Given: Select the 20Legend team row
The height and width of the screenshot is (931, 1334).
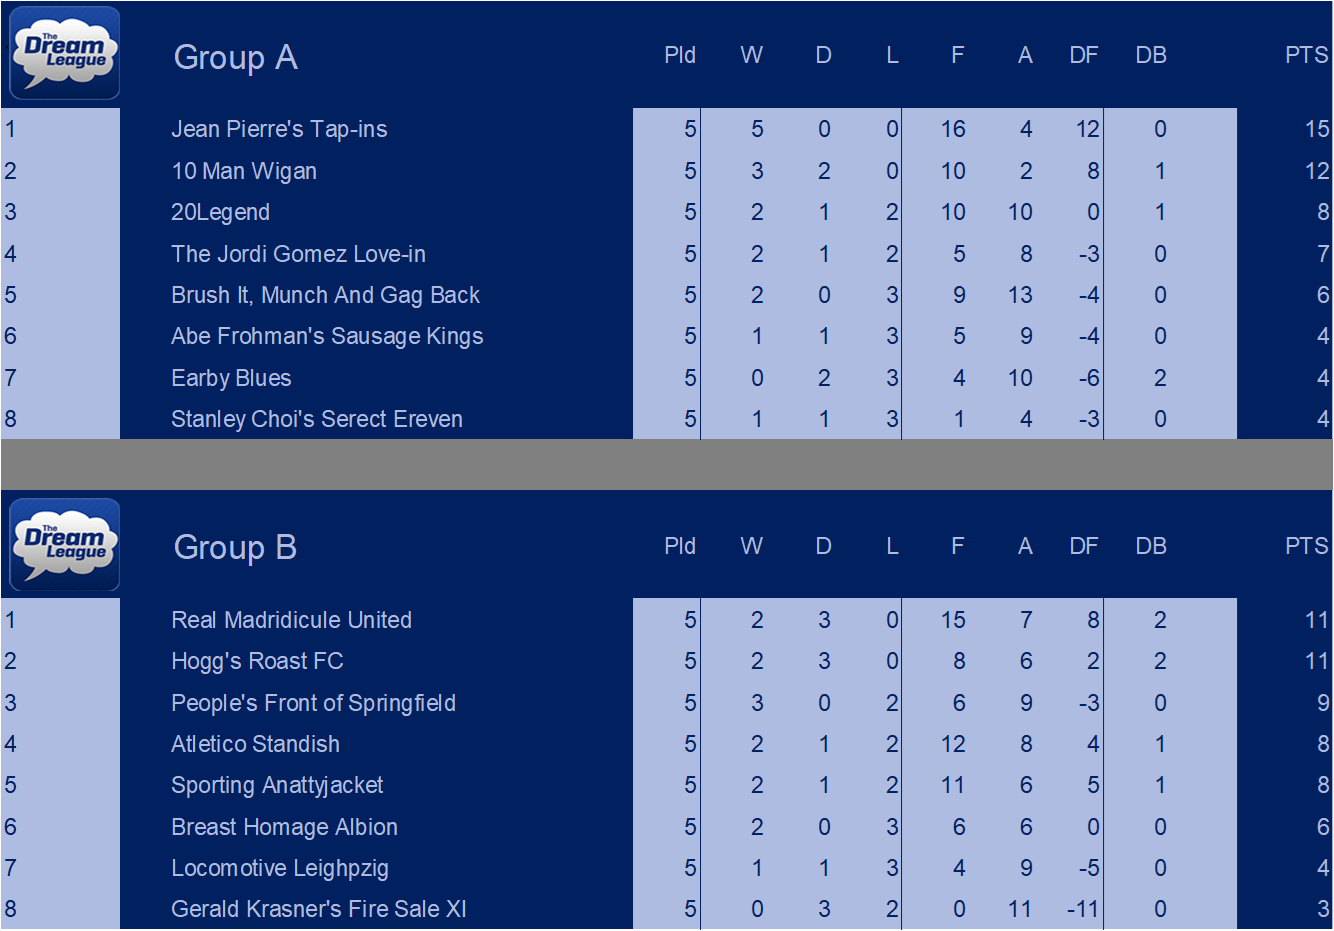Looking at the screenshot, I should pyautogui.click(x=667, y=212).
